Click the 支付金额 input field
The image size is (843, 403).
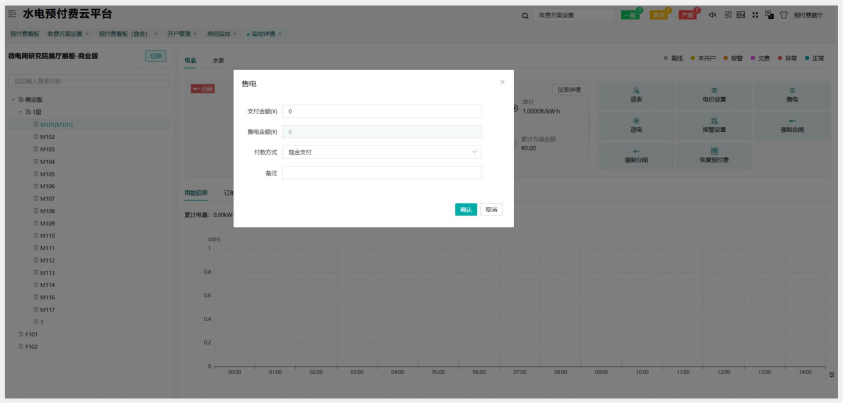382,111
